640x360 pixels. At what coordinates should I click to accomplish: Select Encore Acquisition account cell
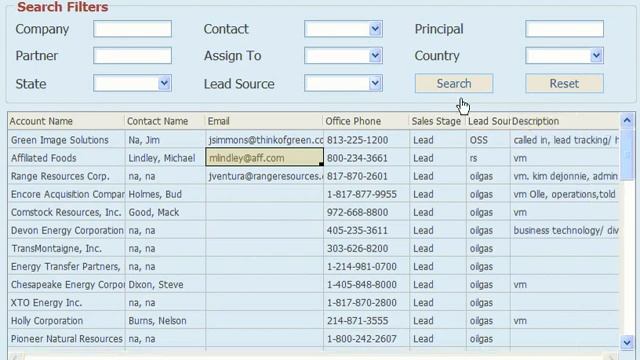pyautogui.click(x=67, y=194)
